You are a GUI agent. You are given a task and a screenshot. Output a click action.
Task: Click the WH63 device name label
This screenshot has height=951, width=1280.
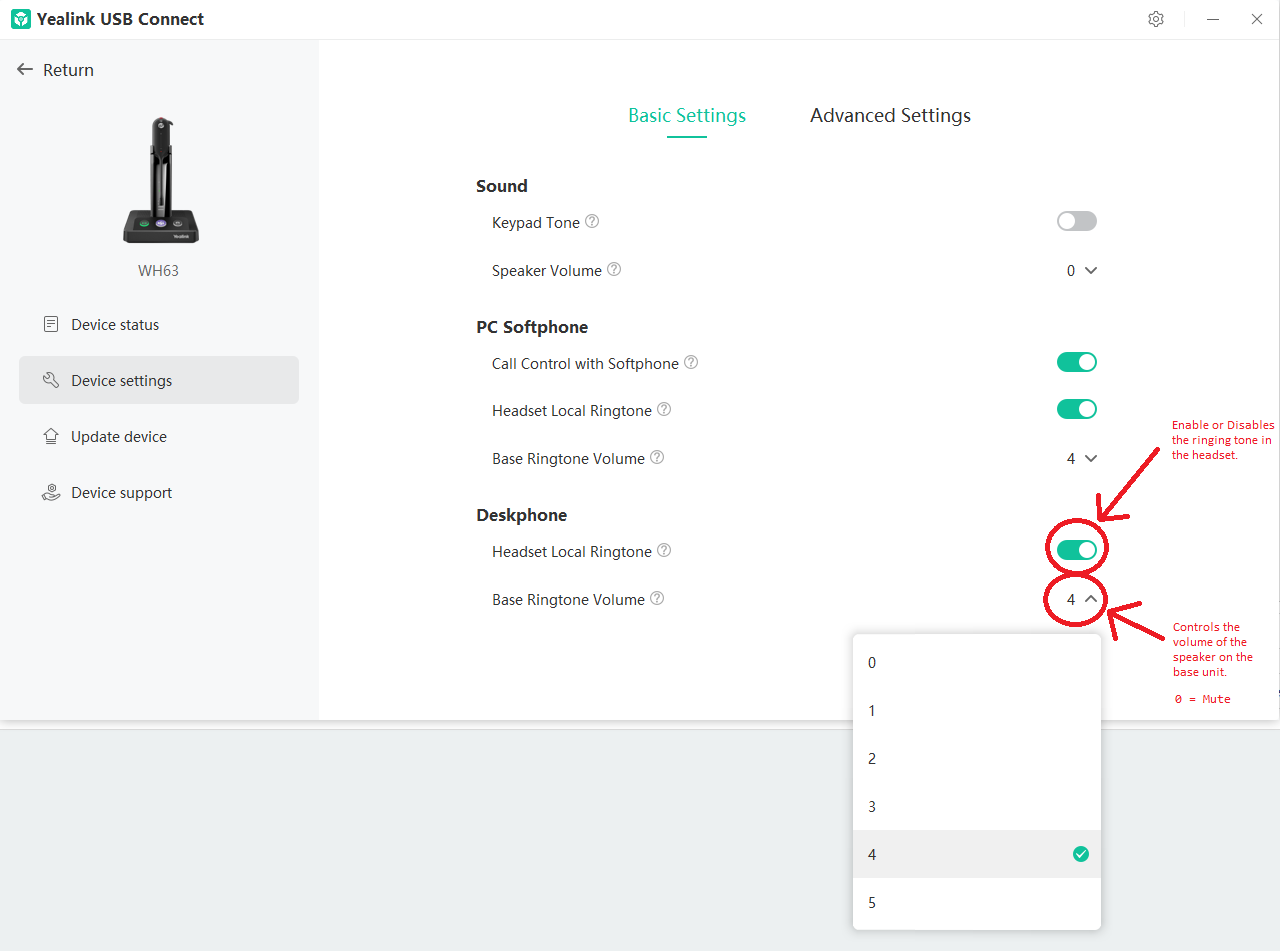[158, 271]
